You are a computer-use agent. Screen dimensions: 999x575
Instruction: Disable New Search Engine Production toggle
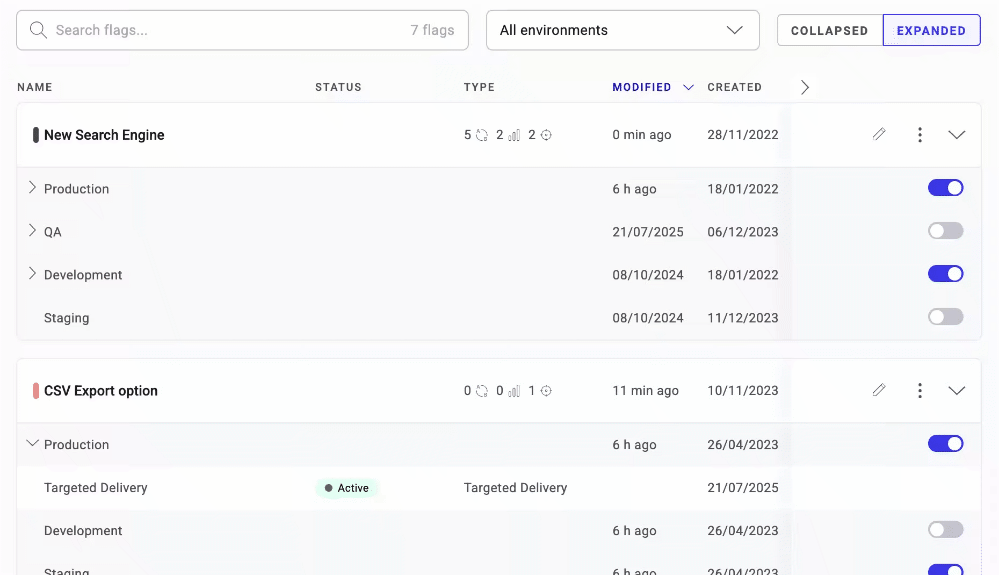[x=945, y=188]
